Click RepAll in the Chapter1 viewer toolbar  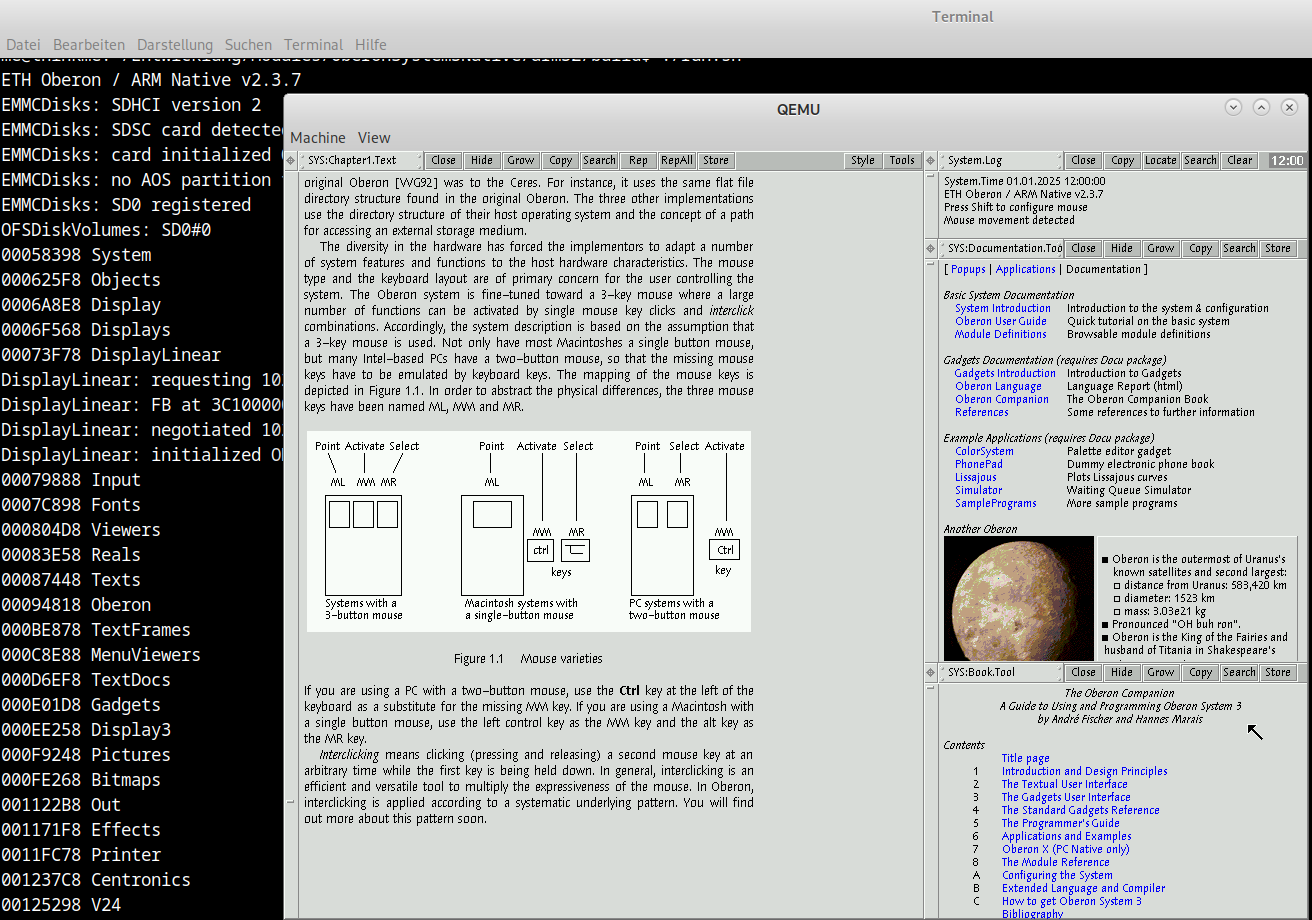(677, 159)
